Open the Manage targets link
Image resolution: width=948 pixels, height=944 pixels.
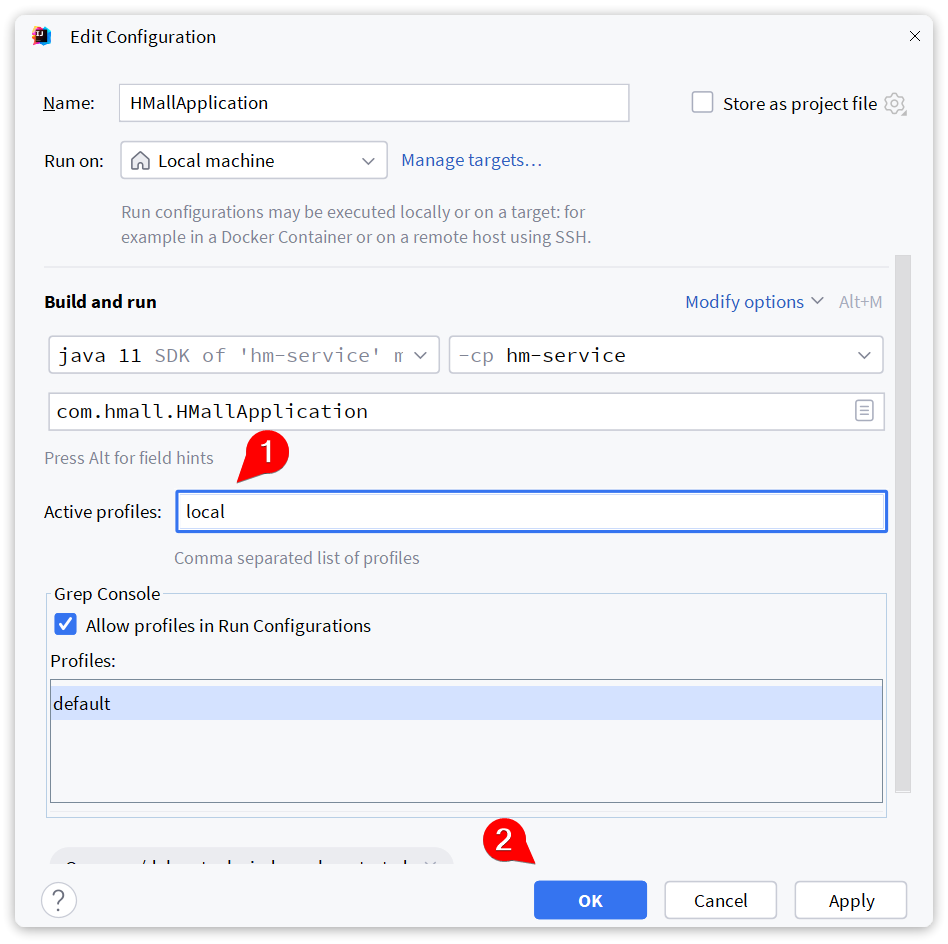coord(471,160)
